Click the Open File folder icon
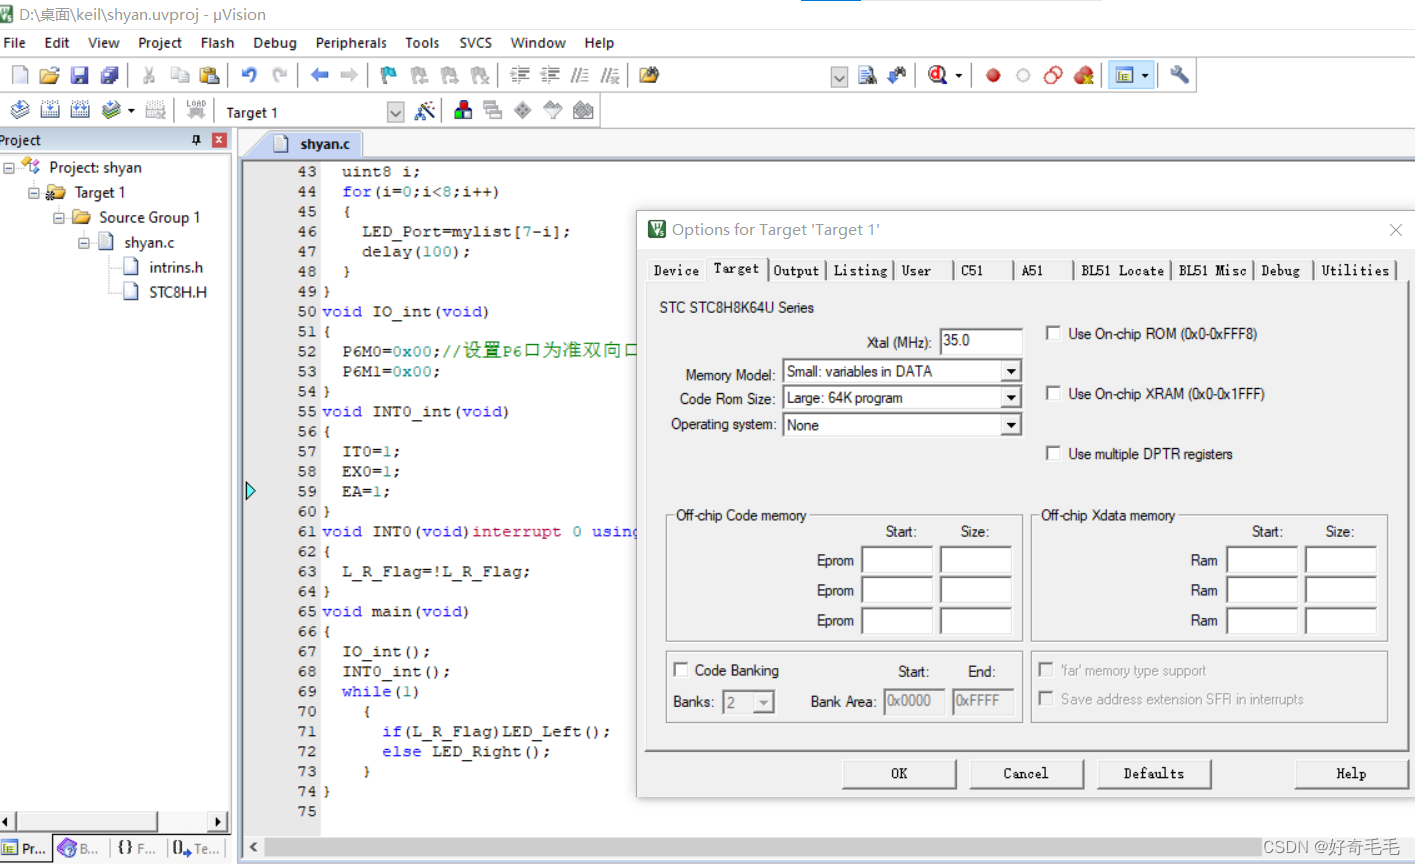1415x865 pixels. click(x=49, y=75)
